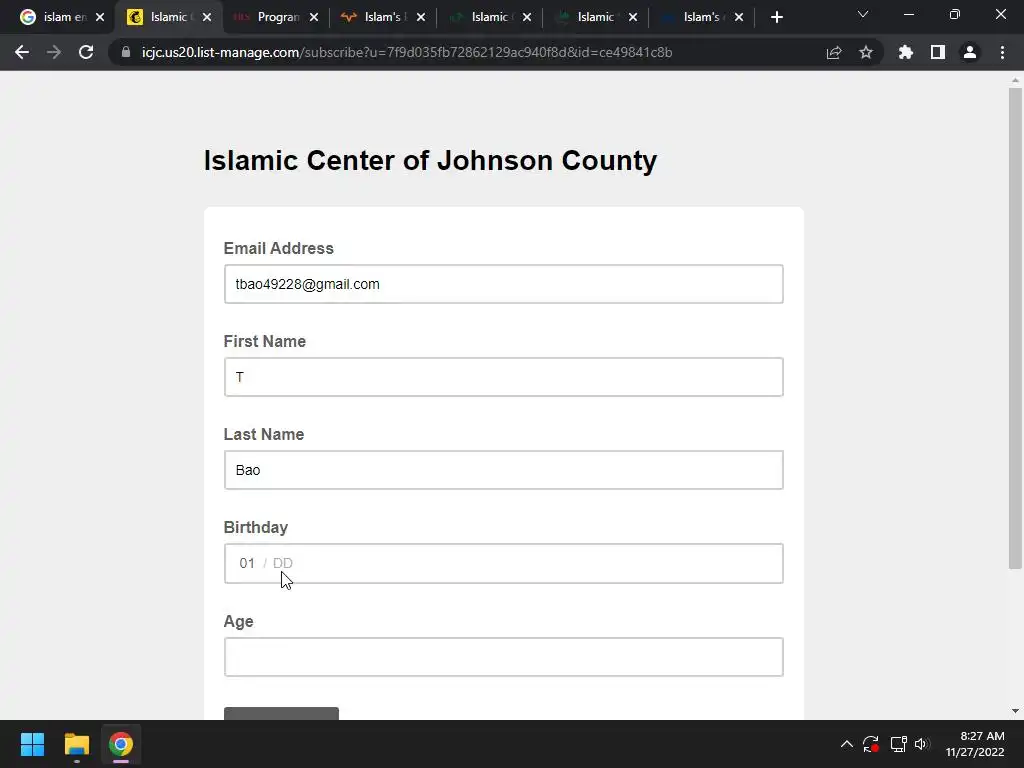The height and width of the screenshot is (768, 1024).
Task: Click the forward navigation arrow
Action: [x=54, y=52]
